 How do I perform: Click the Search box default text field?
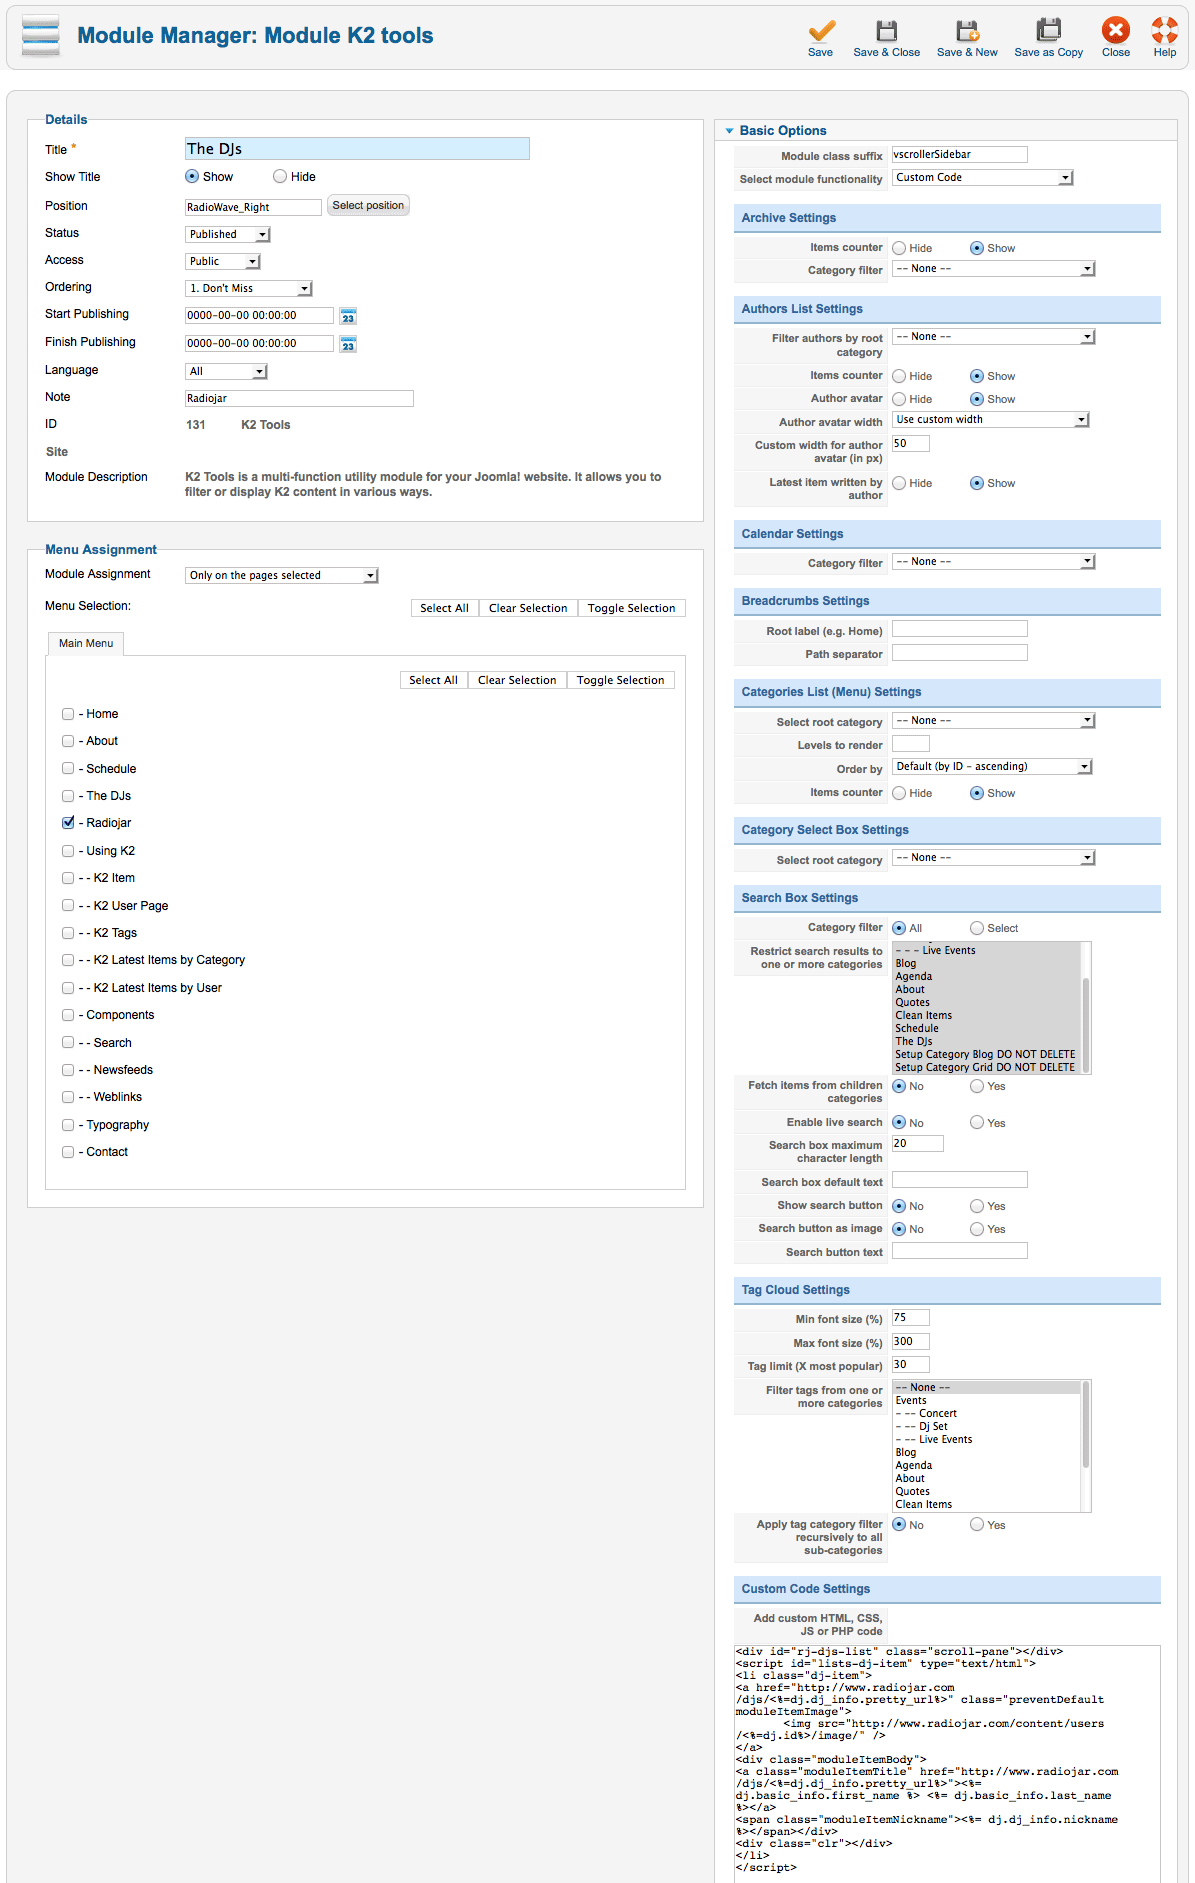960,1180
